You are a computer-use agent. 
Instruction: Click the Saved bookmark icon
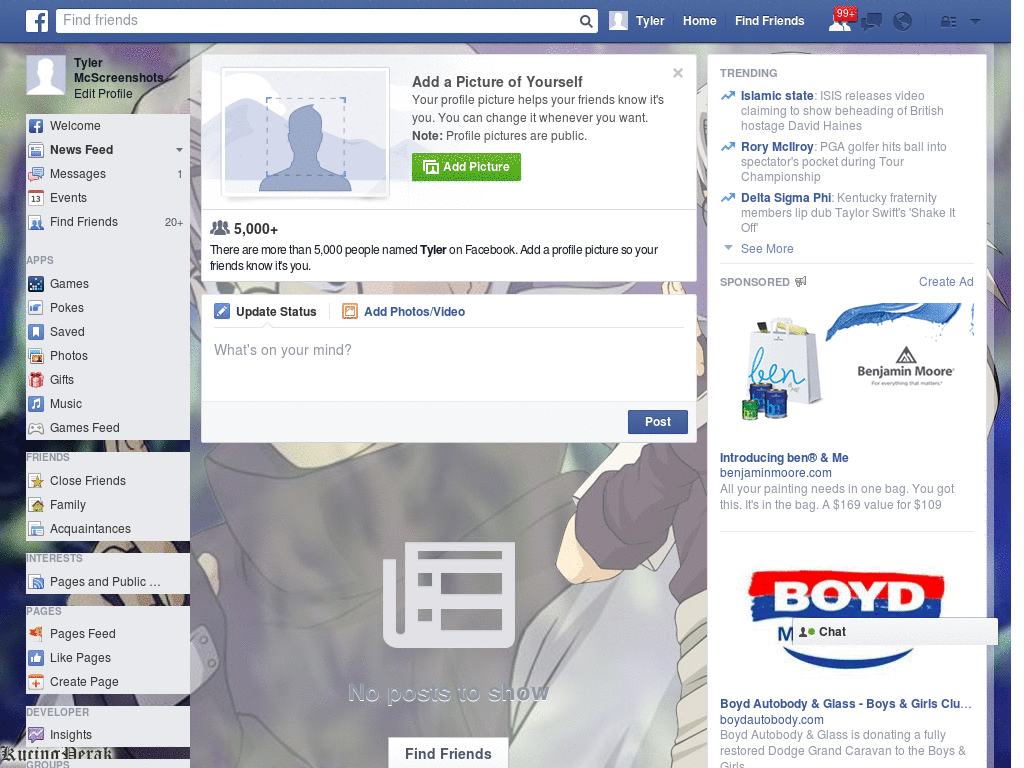[x=36, y=332]
